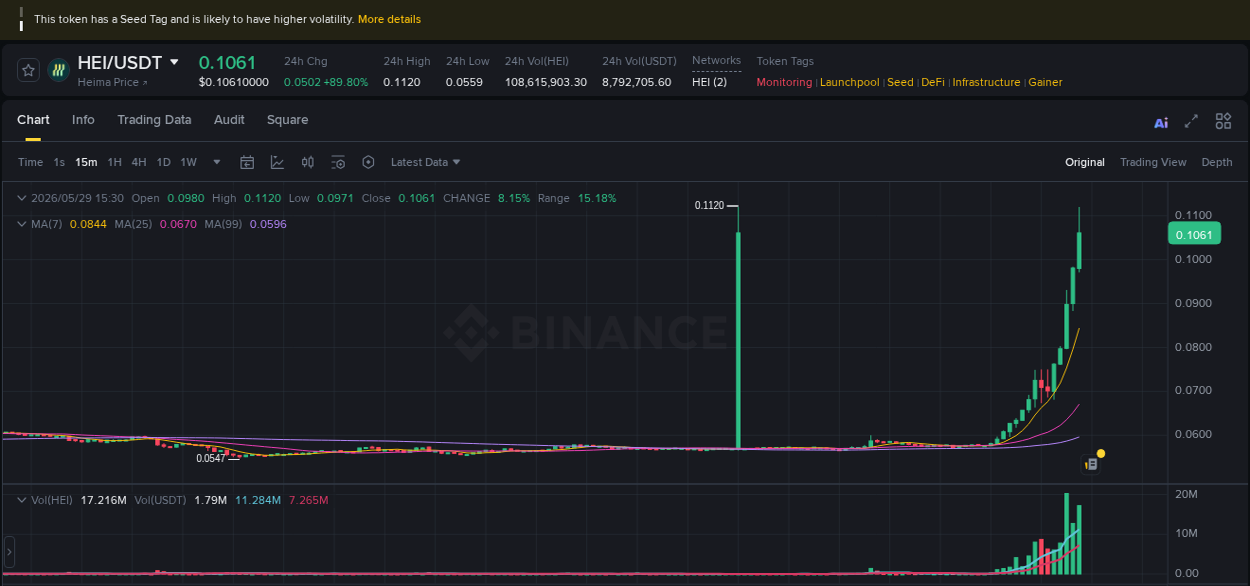Switch to the Chart tab
Viewport: 1250px width, 586px height.
33,120
